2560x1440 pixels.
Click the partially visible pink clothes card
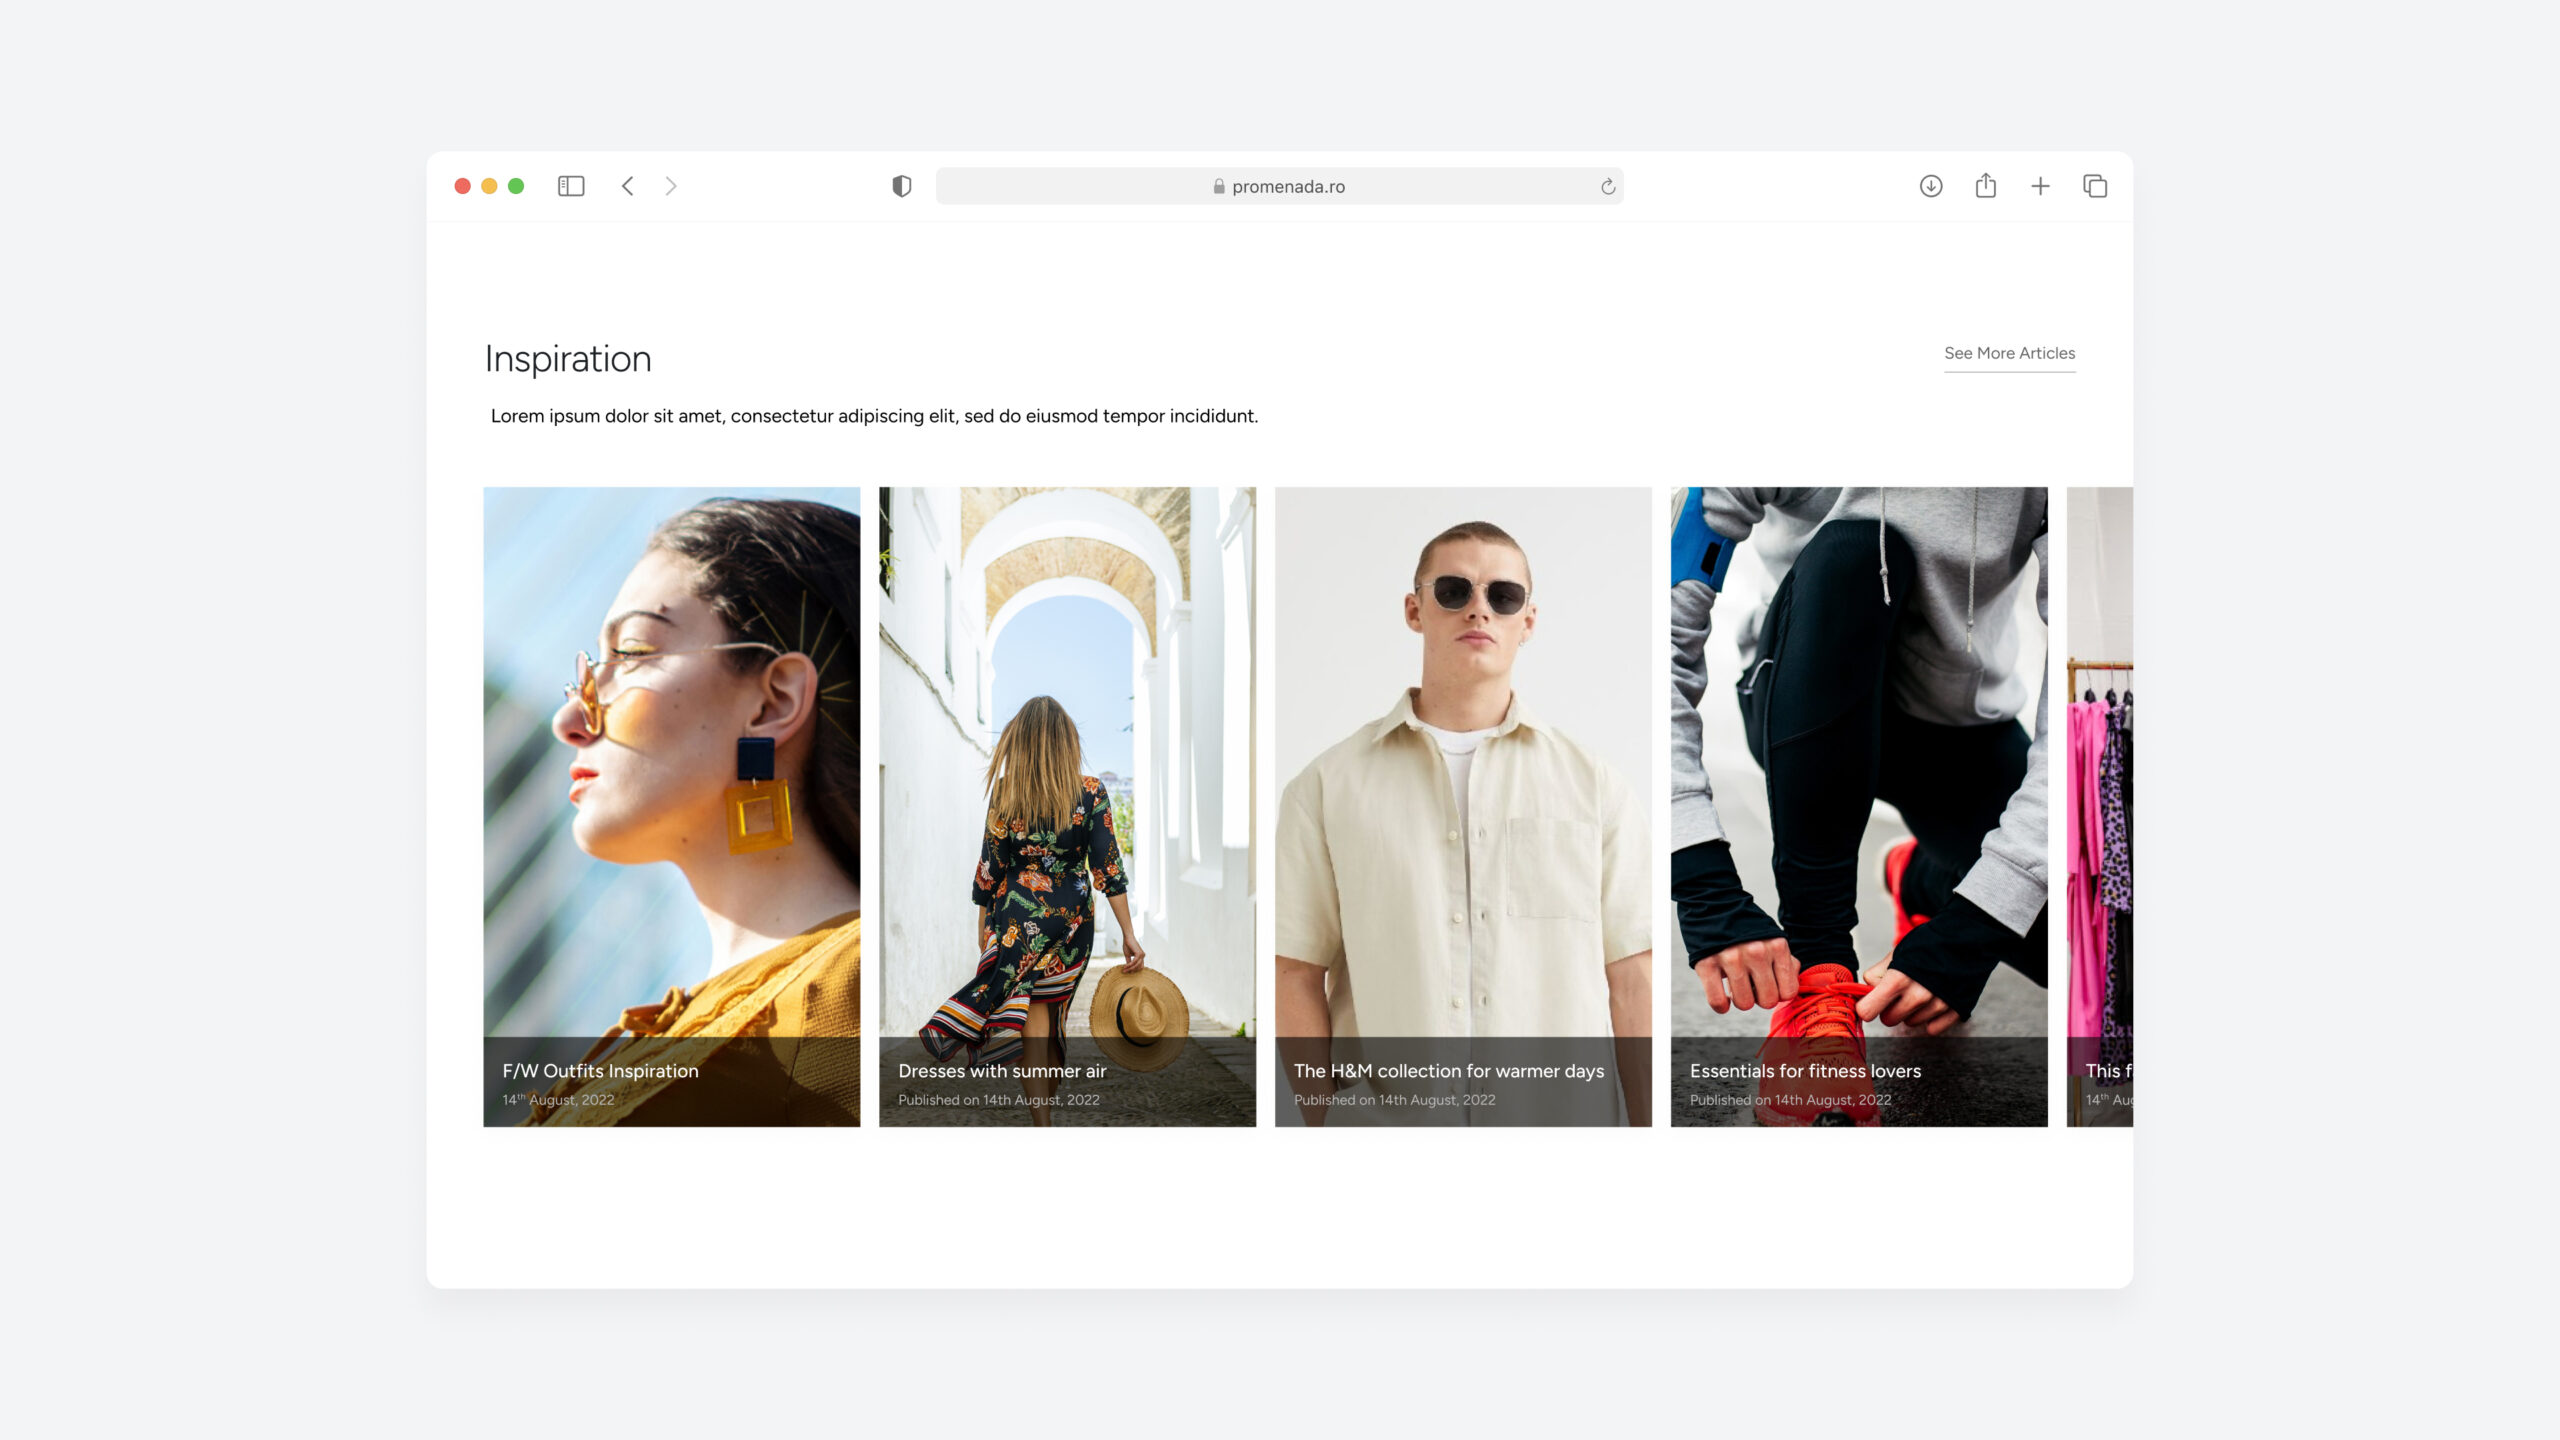point(2100,800)
